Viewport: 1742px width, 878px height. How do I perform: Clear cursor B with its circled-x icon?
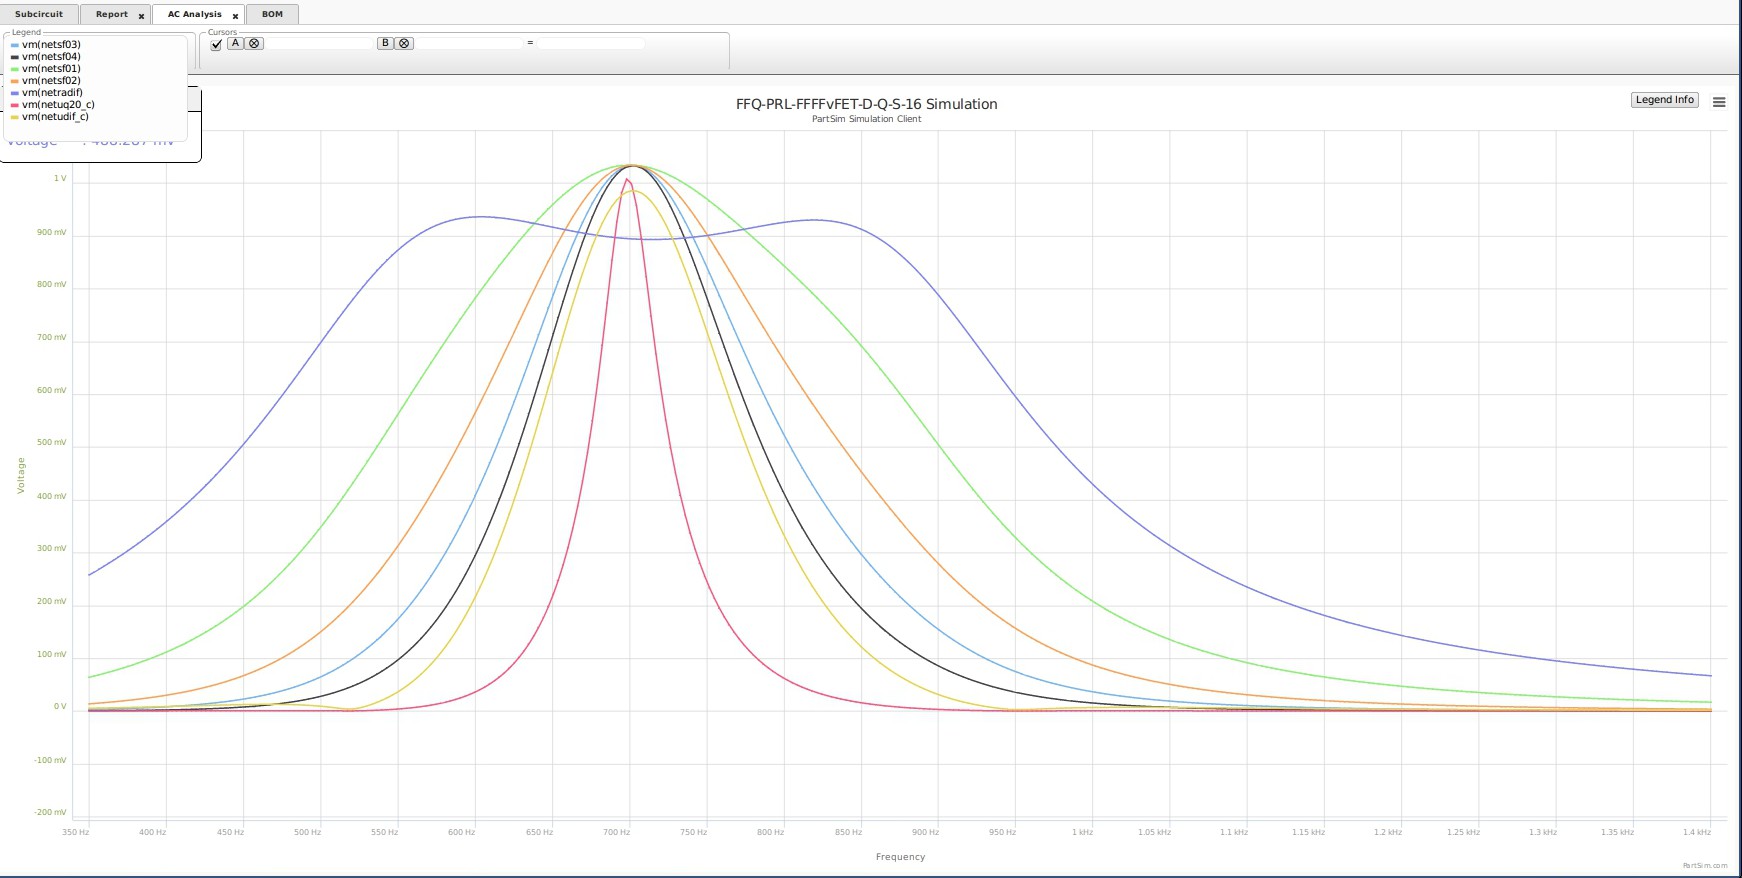404,43
